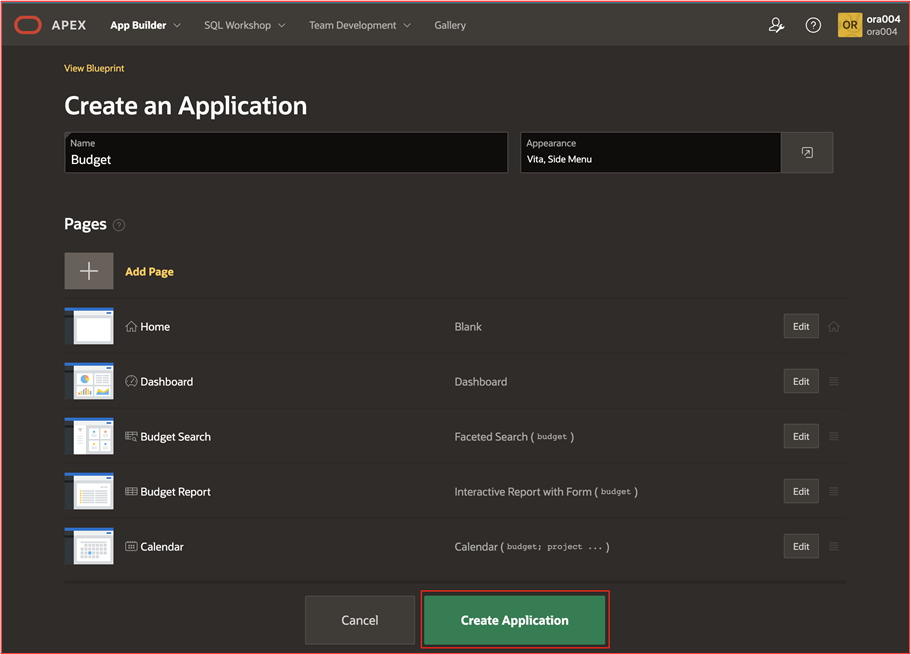Edit the Budget Report page
This screenshot has width=911, height=655.
801,491
